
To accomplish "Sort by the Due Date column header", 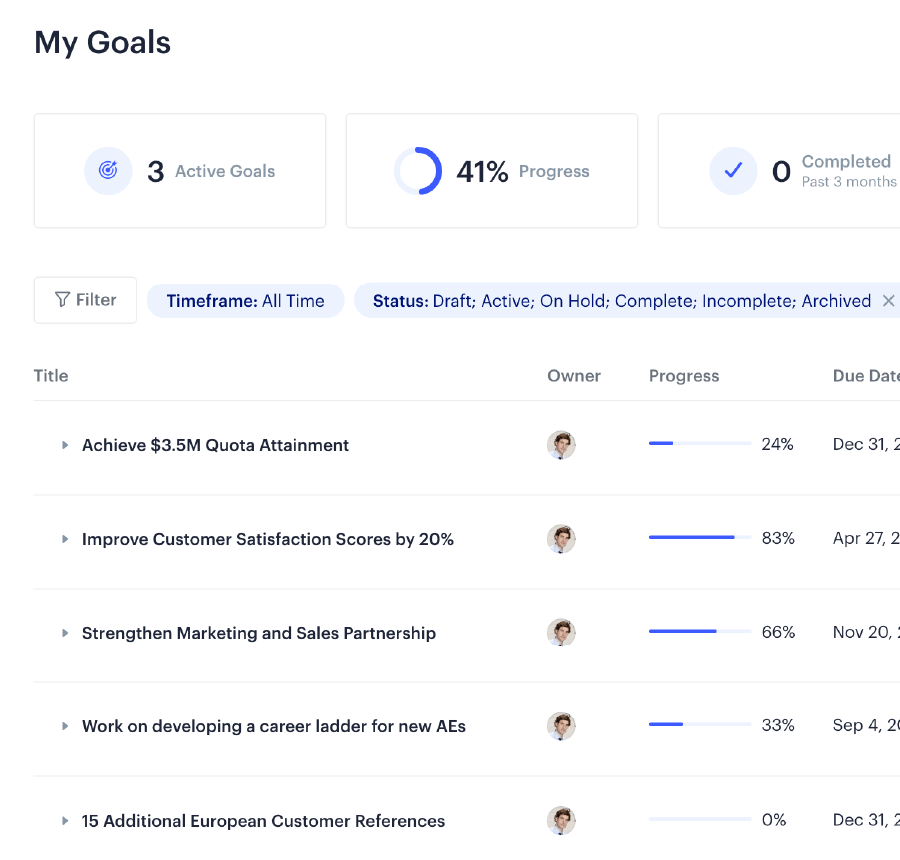I will point(866,375).
